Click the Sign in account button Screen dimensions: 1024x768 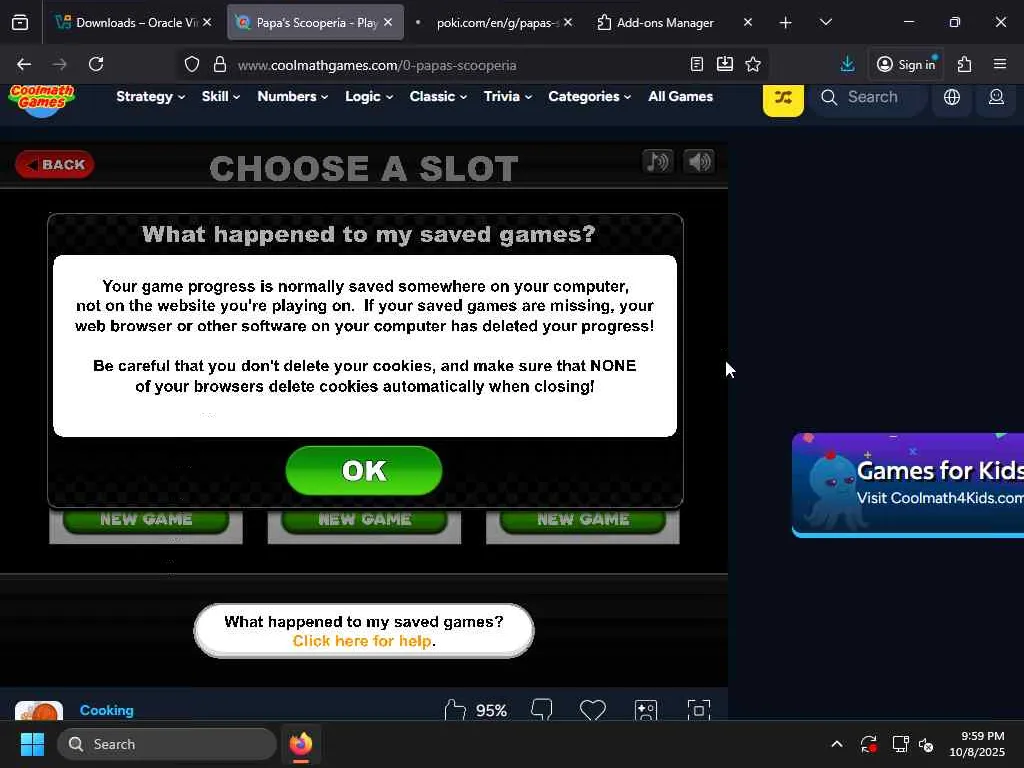click(906, 64)
